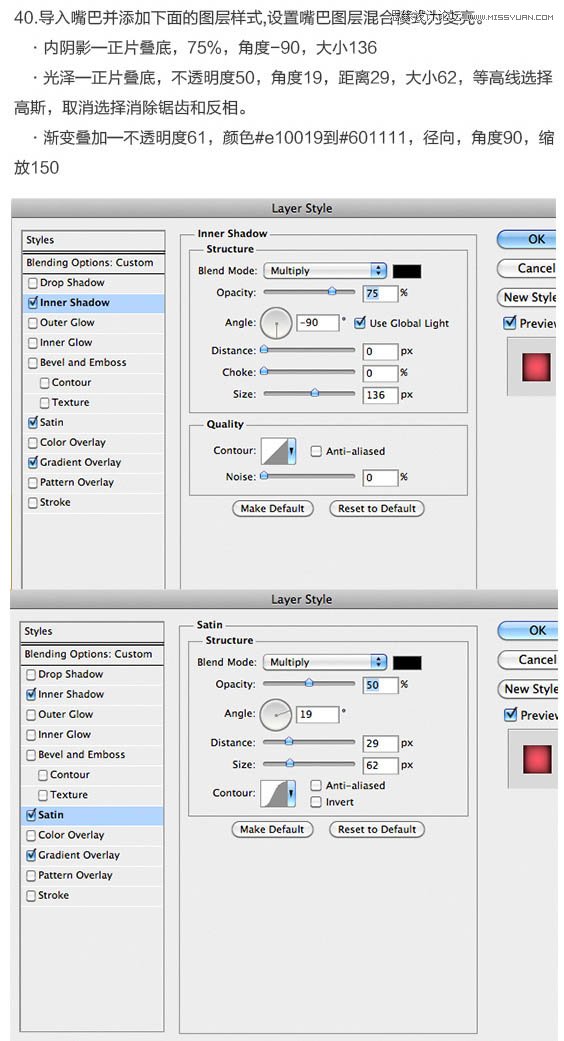Click the Satin angle dial
The image size is (564, 1041).
[x=275, y=714]
